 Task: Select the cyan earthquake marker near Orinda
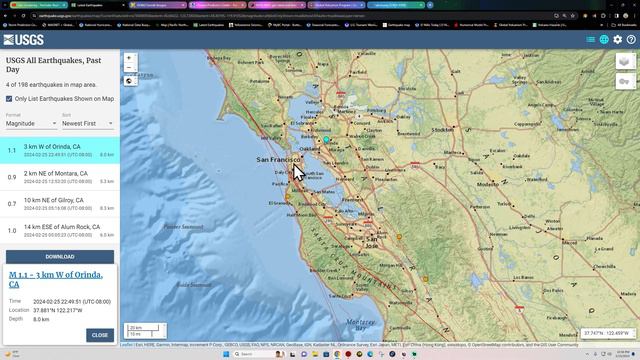326,140
